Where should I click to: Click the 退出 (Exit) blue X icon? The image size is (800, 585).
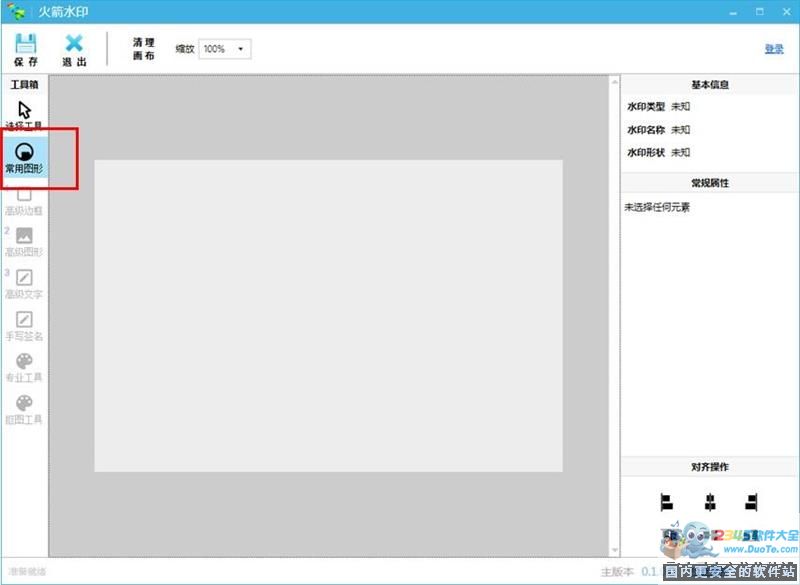74,44
